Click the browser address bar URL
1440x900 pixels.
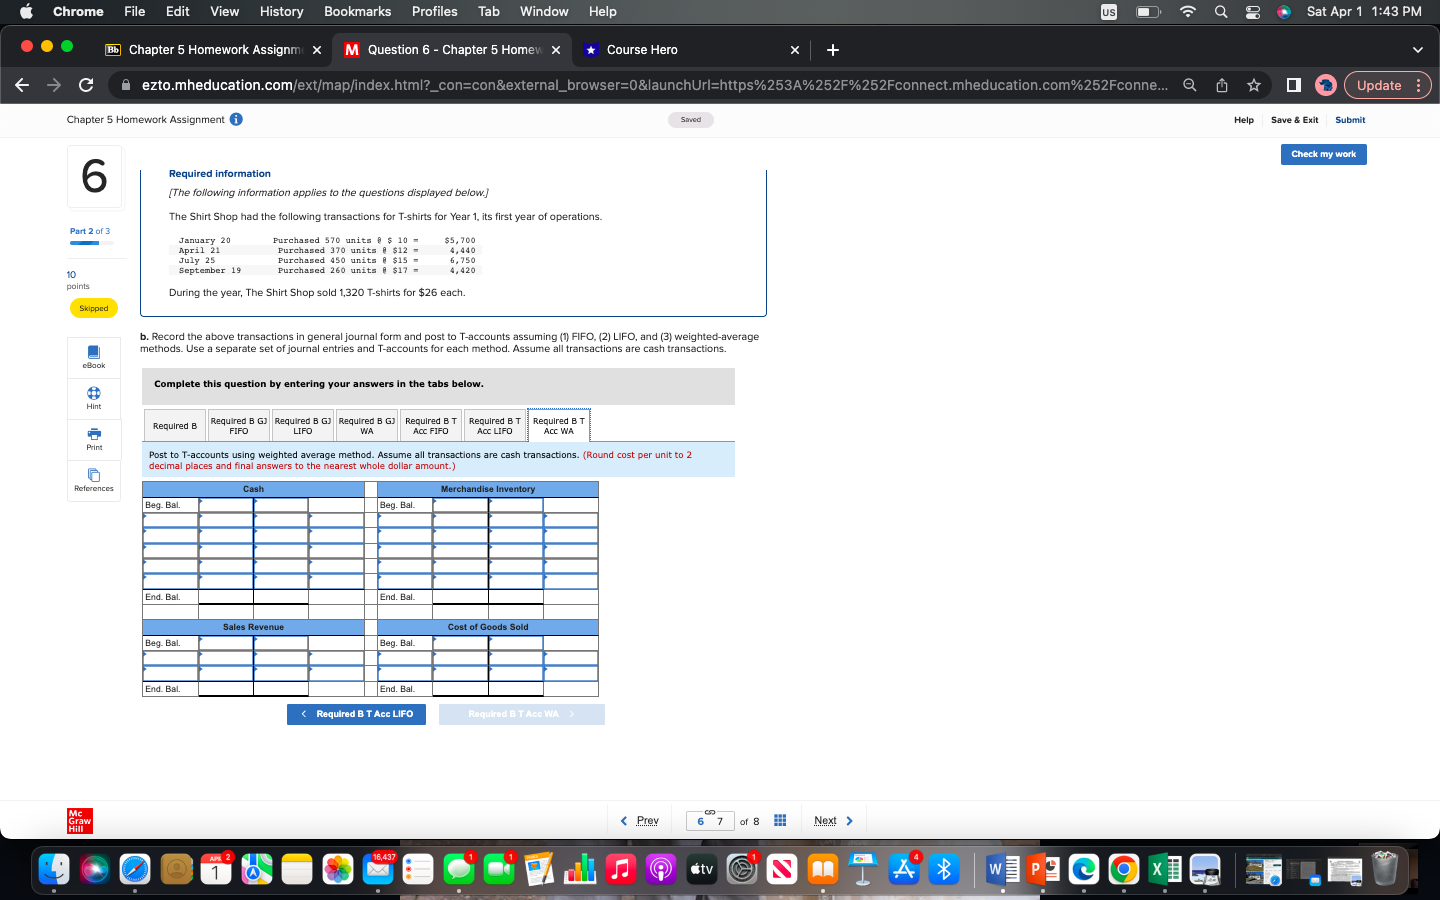click(x=654, y=85)
